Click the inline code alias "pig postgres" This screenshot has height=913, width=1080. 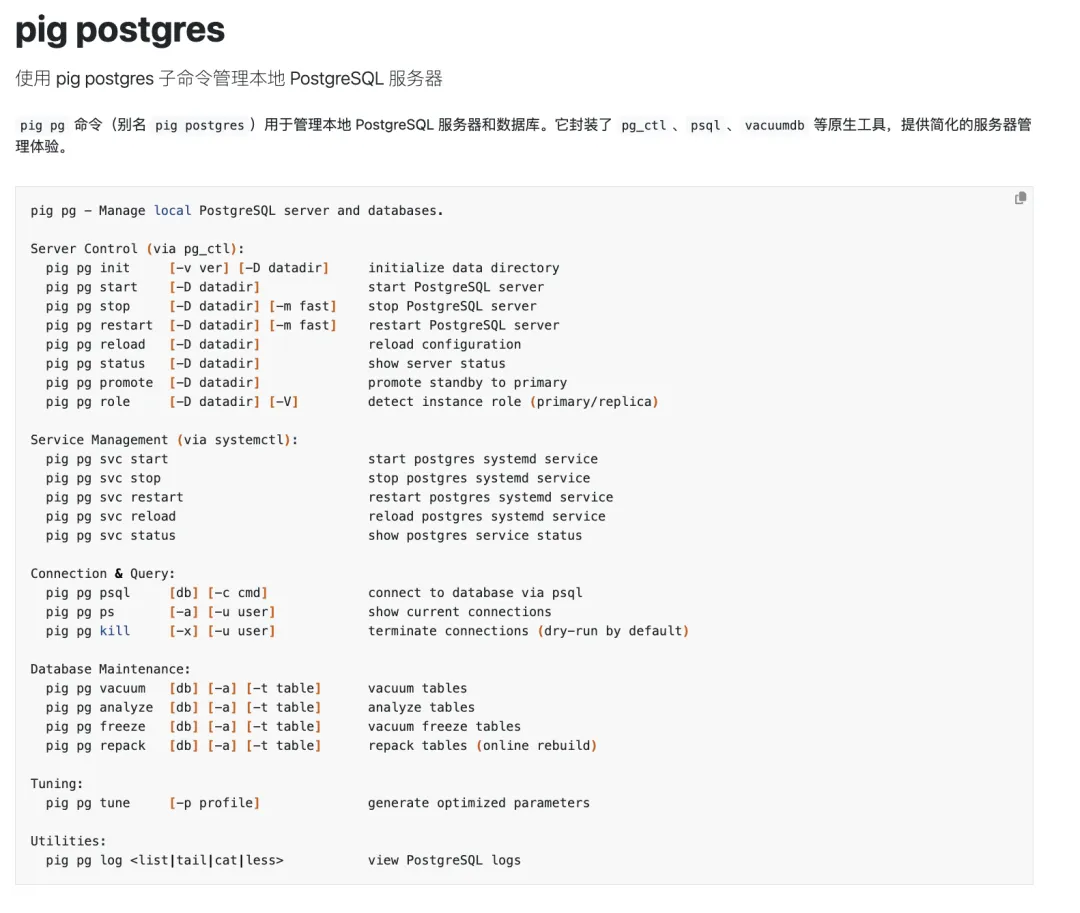coord(200,126)
